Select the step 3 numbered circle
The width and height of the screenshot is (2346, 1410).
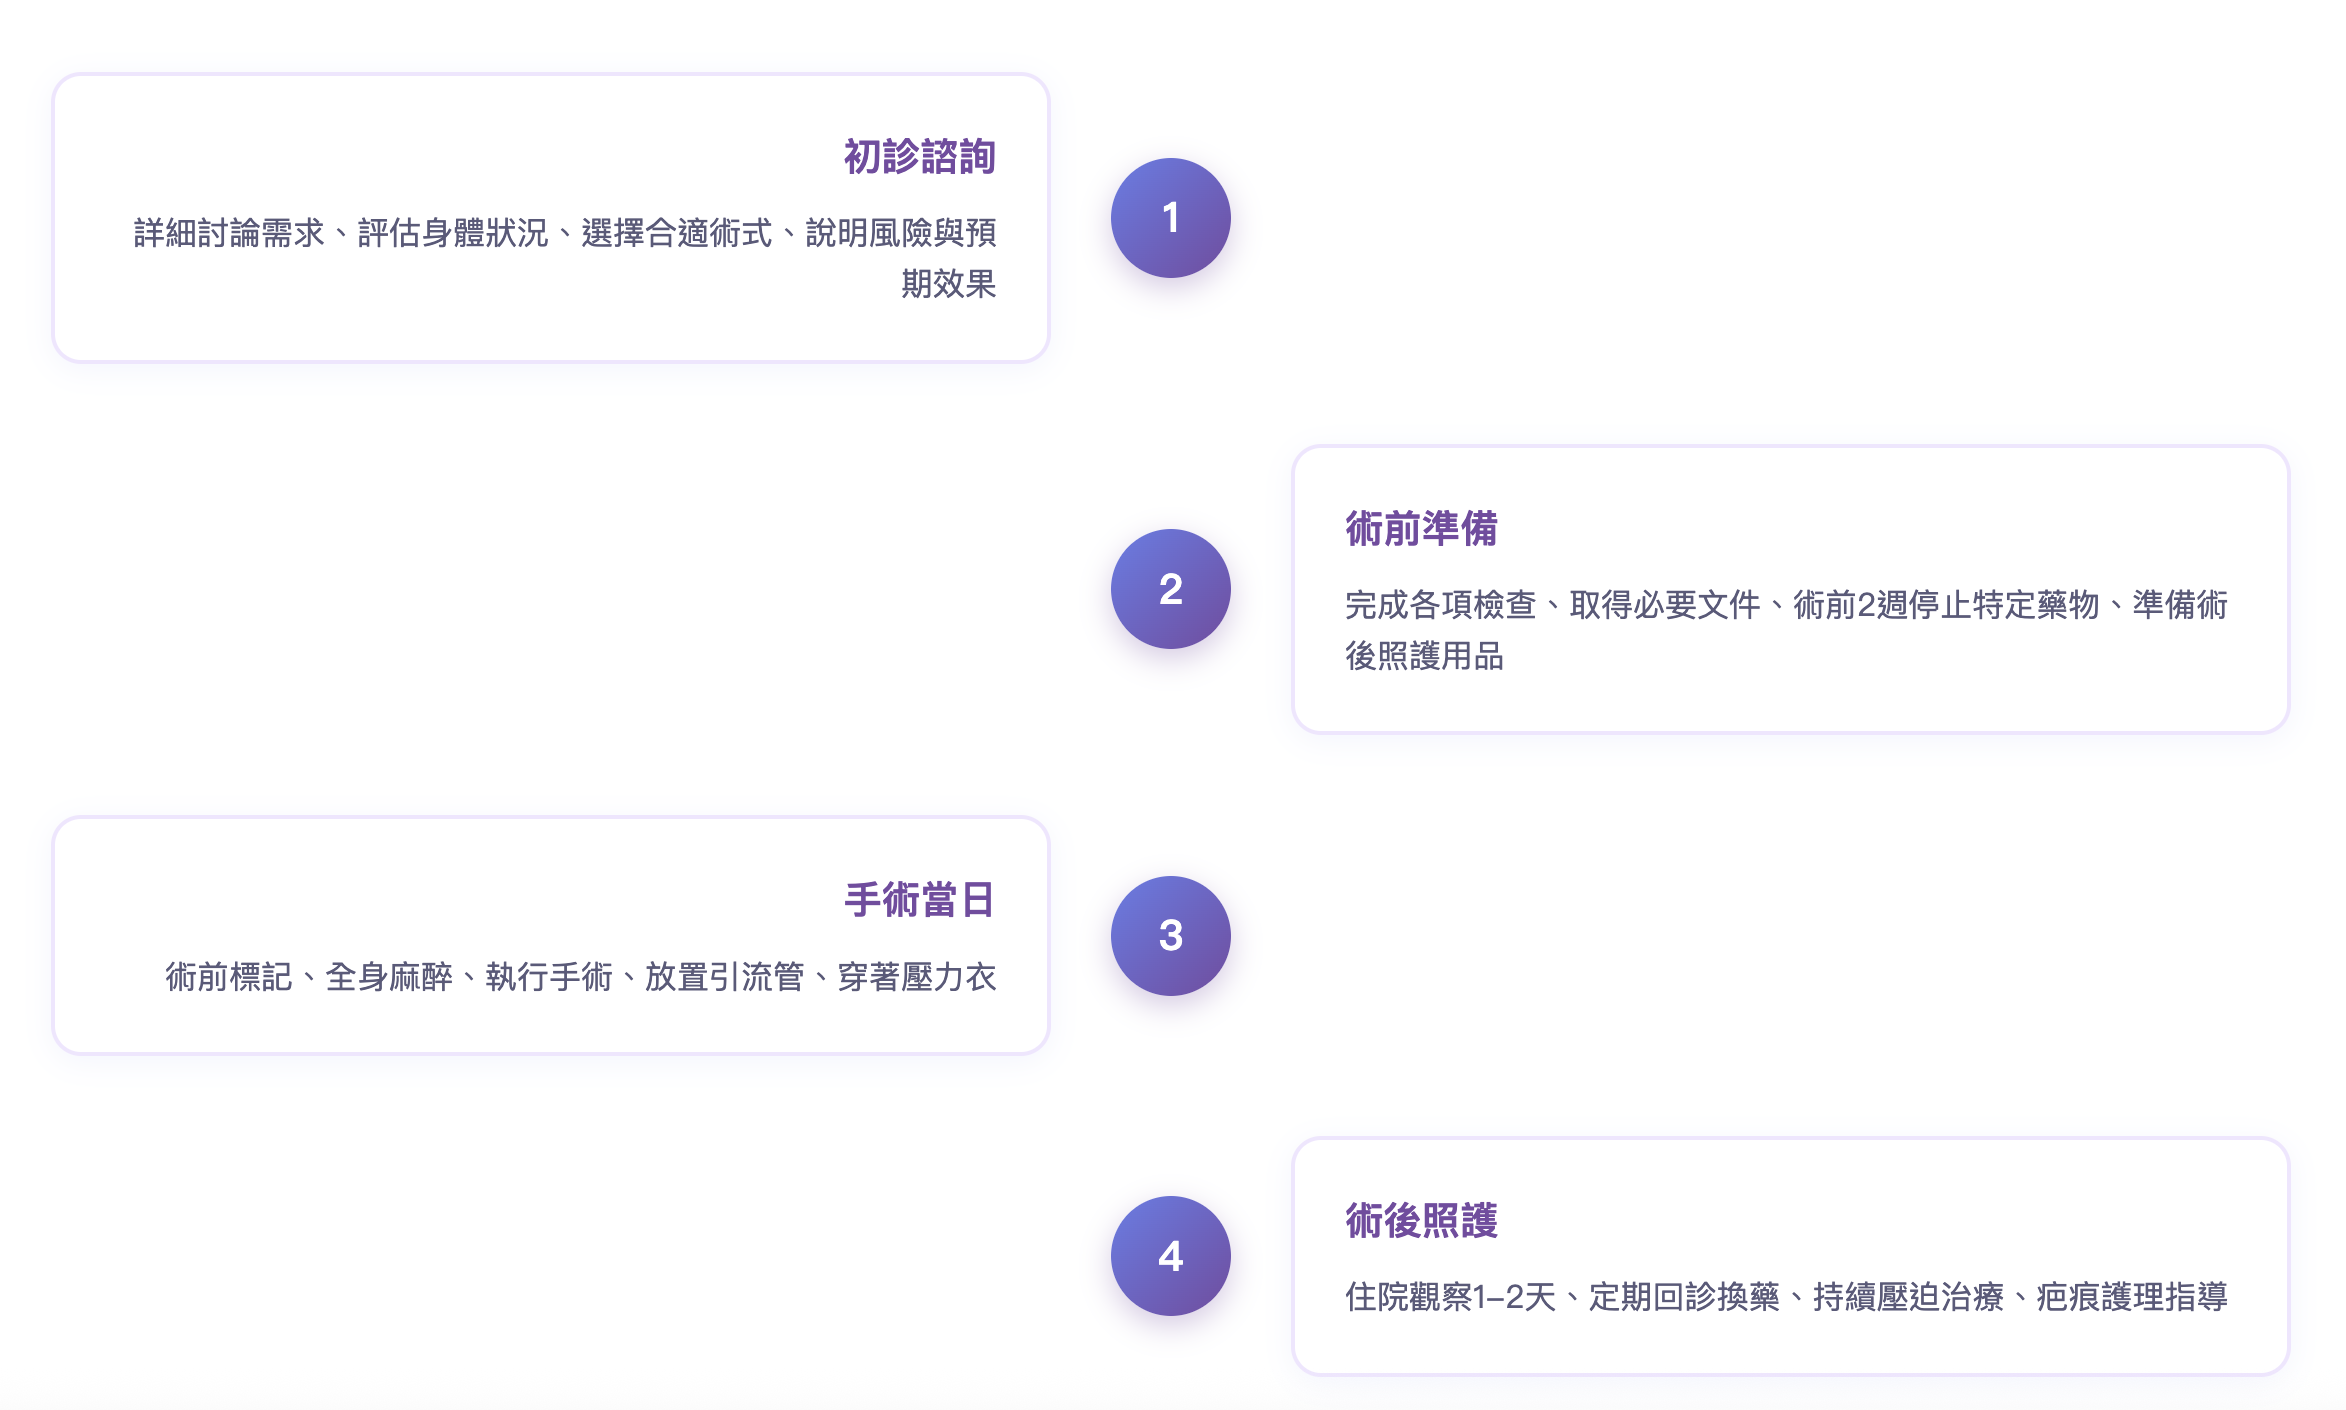click(1170, 936)
